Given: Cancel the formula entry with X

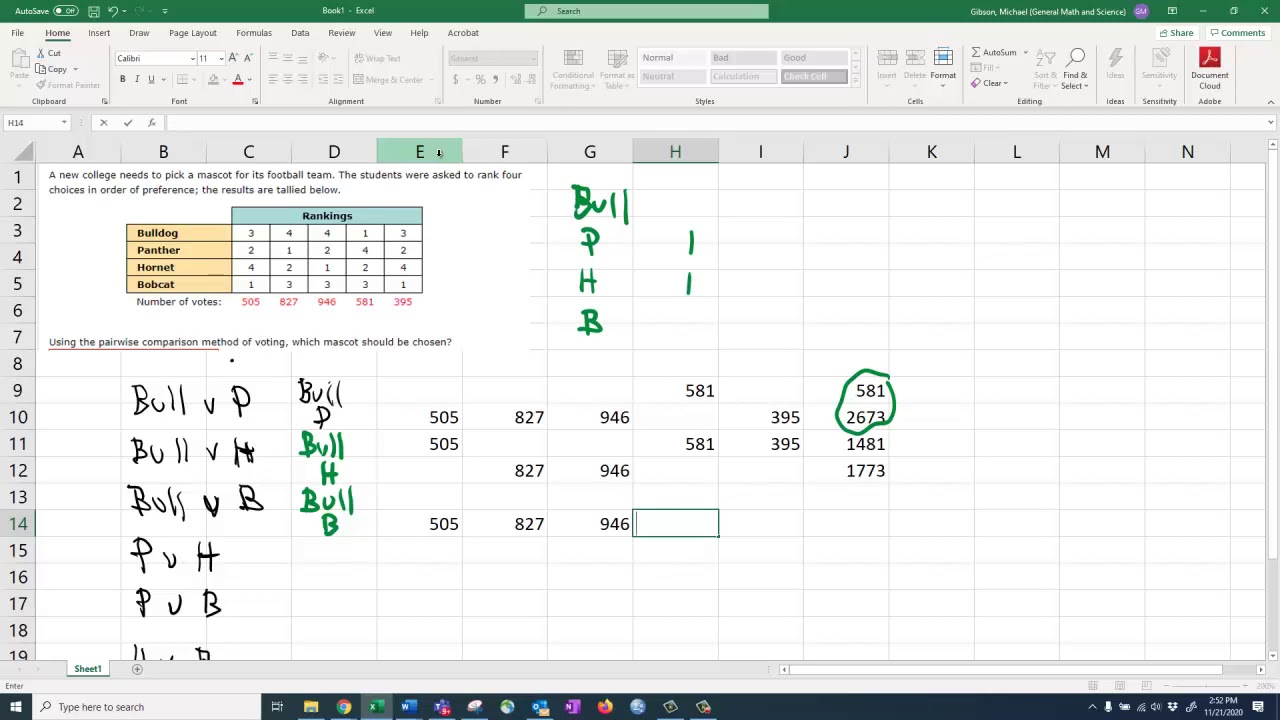Looking at the screenshot, I should coord(103,123).
